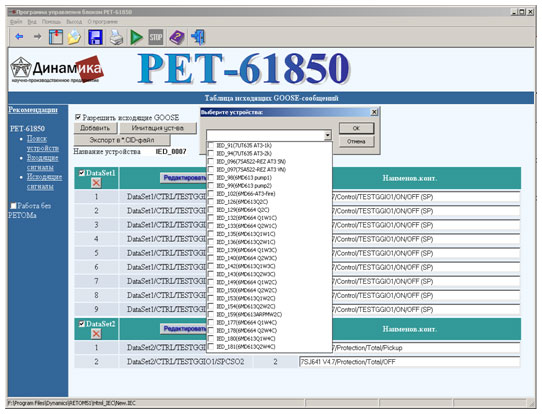Check IED_181(6MD613Q2W4C) device entry
Screen dimensions: 542x414
tap(211, 347)
